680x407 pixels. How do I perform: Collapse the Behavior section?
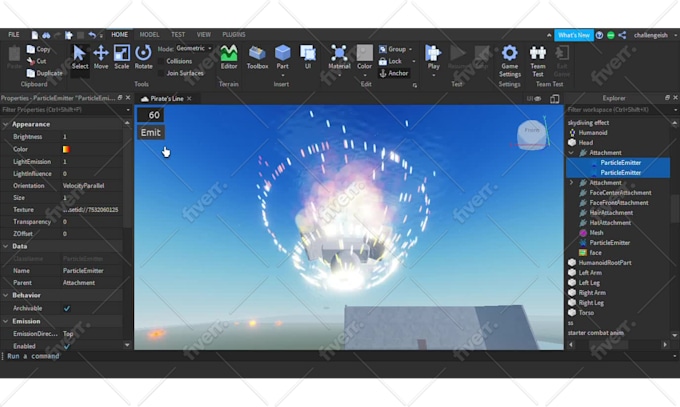coord(6,295)
